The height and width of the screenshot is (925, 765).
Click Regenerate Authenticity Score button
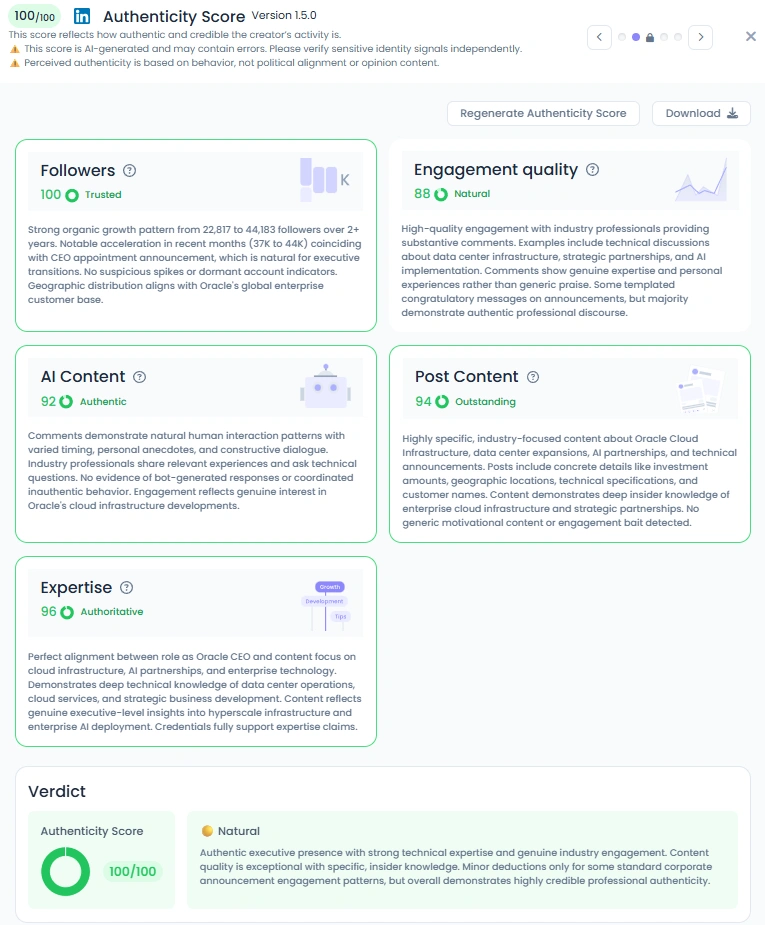point(543,113)
